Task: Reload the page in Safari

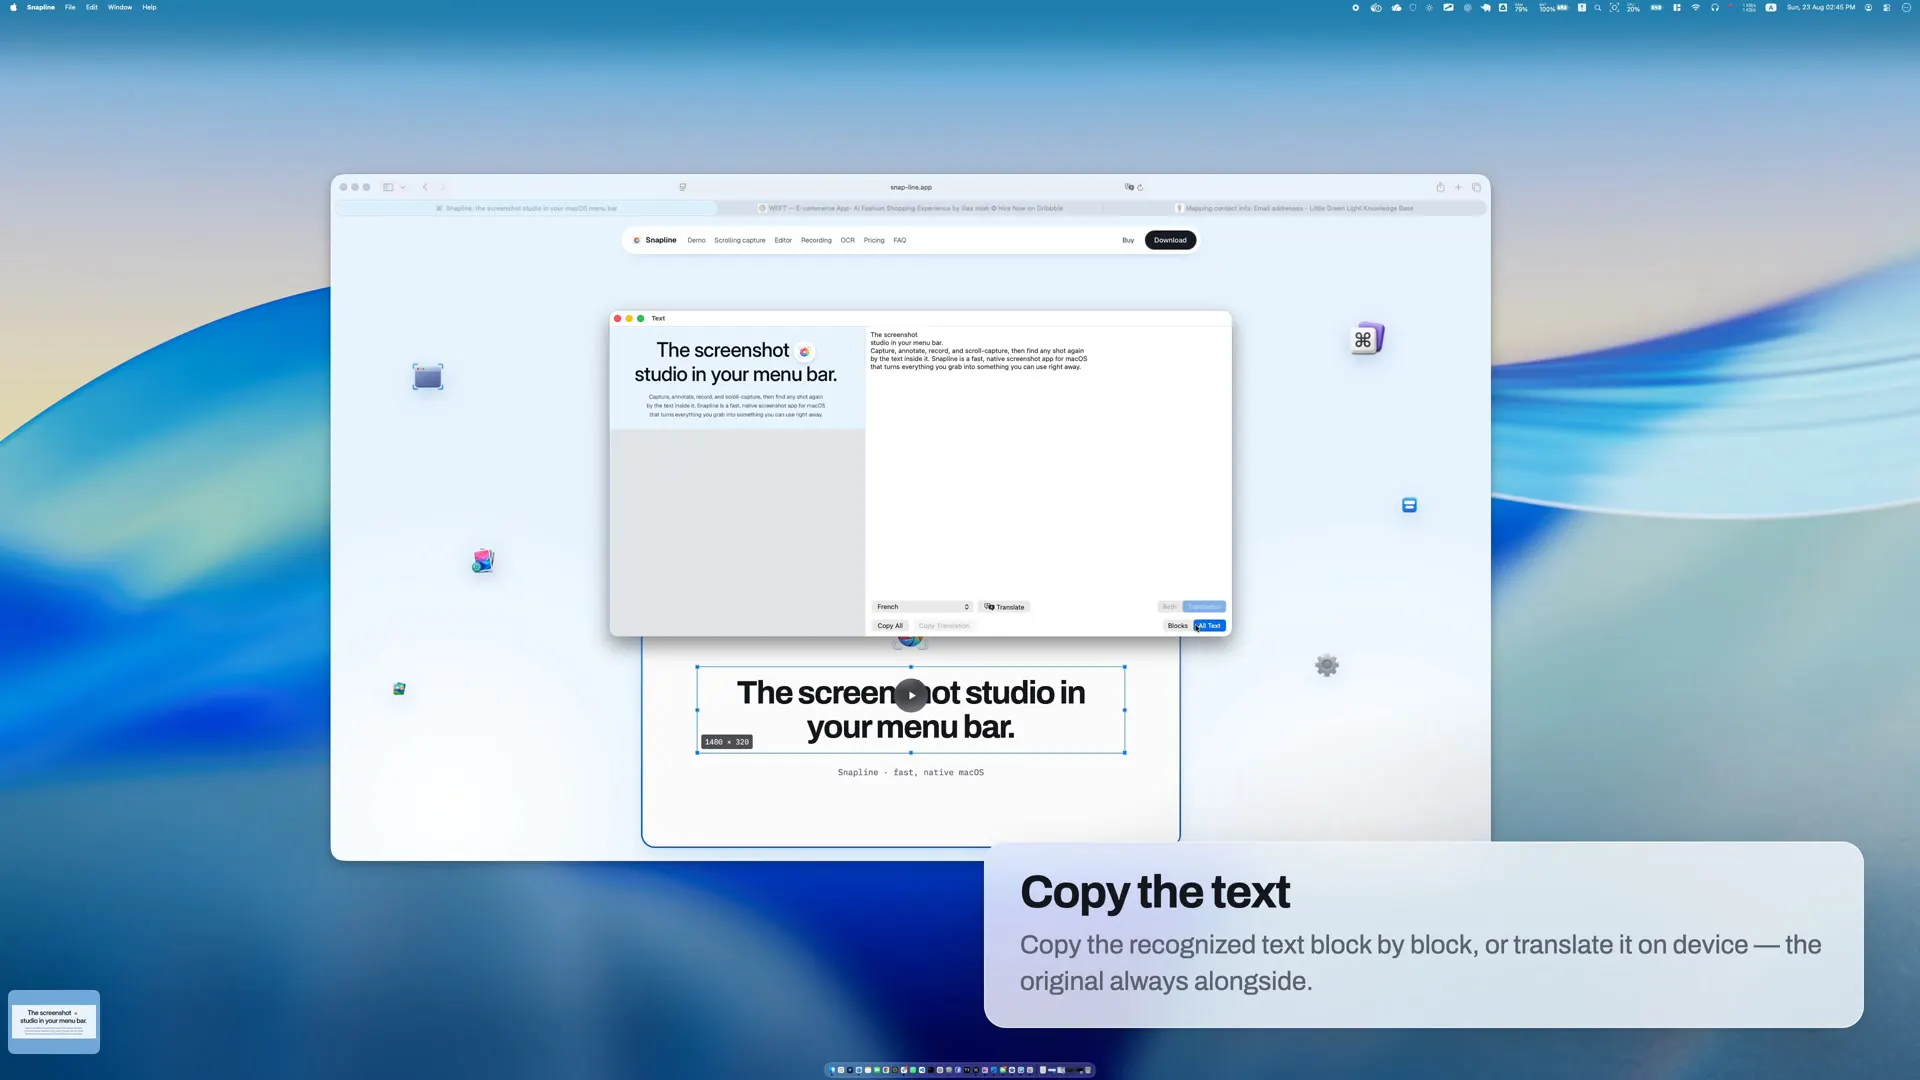Action: [x=1140, y=187]
